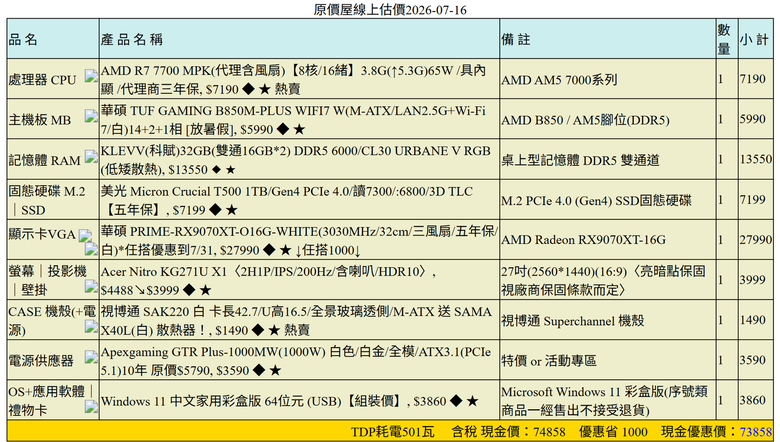The image size is (780, 442).
Task: Click the Windows 11 中文家用彩盒版 product
Action: pyautogui.click(x=290, y=401)
